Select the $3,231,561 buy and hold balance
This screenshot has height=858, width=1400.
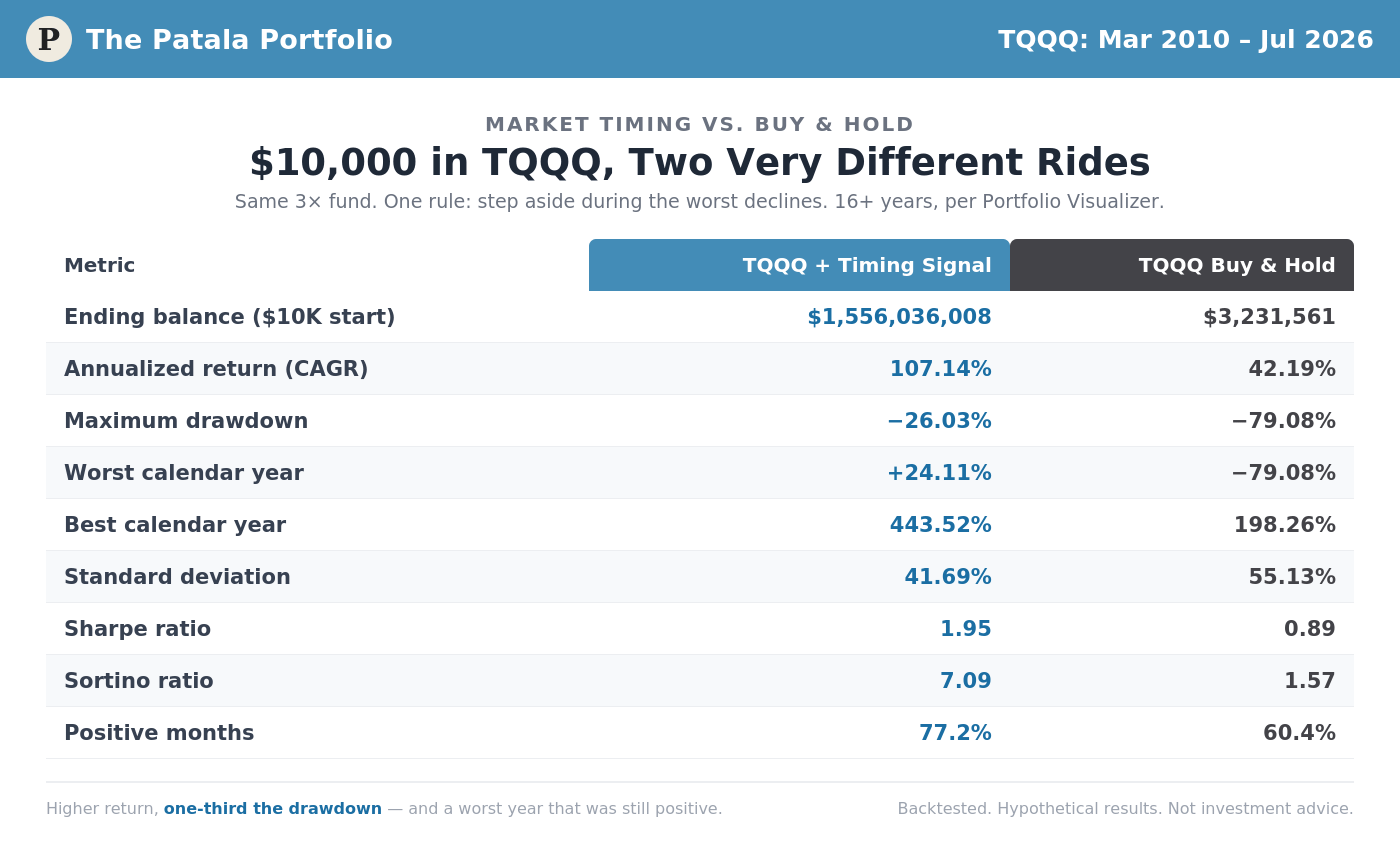pos(1269,317)
